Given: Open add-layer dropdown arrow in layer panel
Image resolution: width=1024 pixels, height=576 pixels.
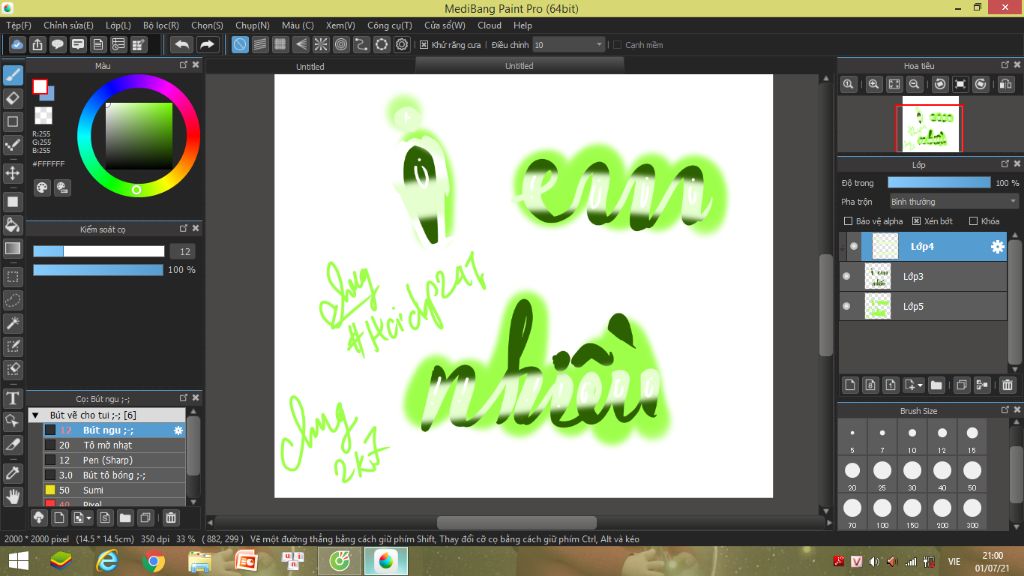Looking at the screenshot, I should pos(913,385).
